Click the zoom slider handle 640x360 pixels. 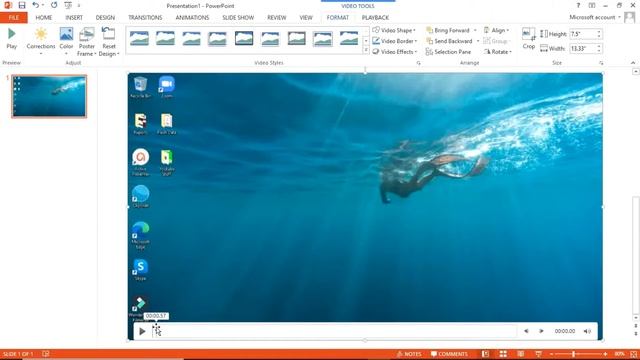point(573,354)
